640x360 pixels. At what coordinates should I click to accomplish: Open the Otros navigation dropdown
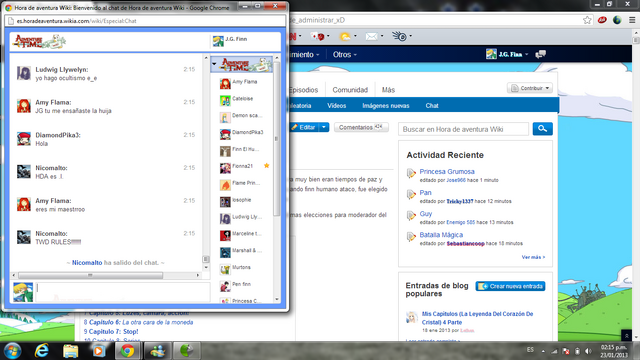pos(344,55)
